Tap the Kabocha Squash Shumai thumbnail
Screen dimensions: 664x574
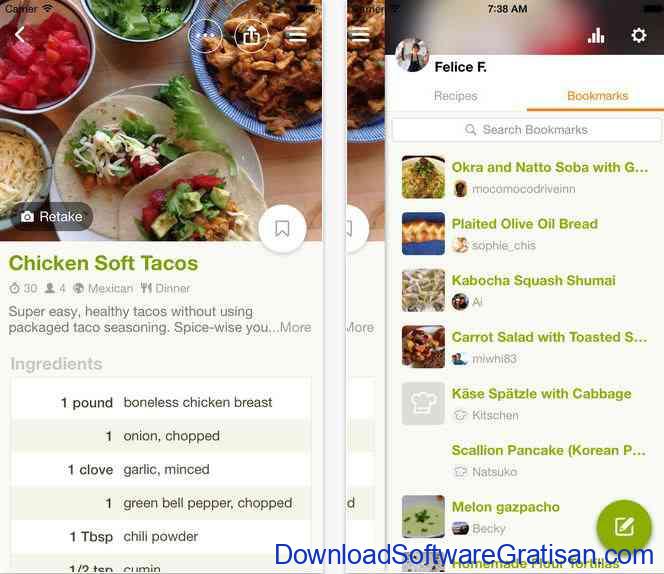(x=423, y=290)
